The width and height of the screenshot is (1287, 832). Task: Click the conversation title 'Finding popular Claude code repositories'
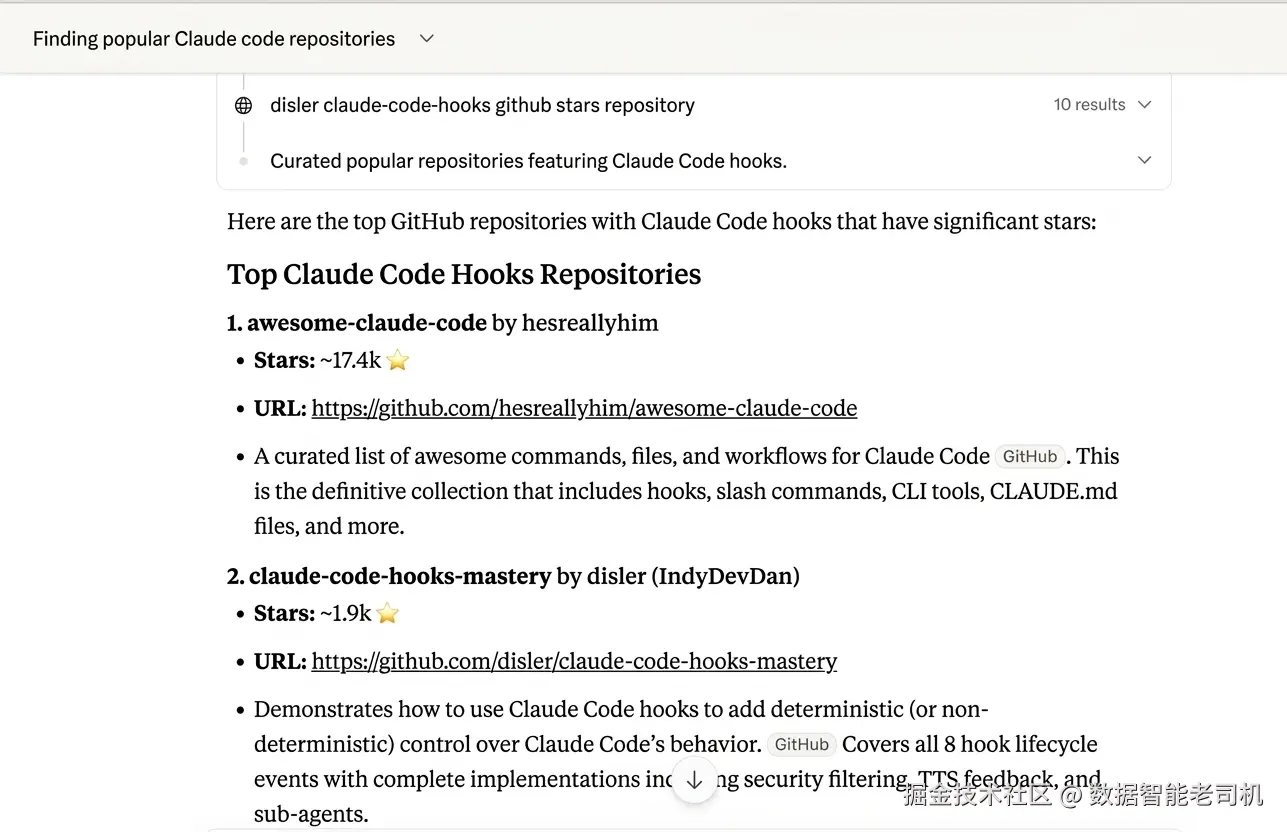coord(214,39)
